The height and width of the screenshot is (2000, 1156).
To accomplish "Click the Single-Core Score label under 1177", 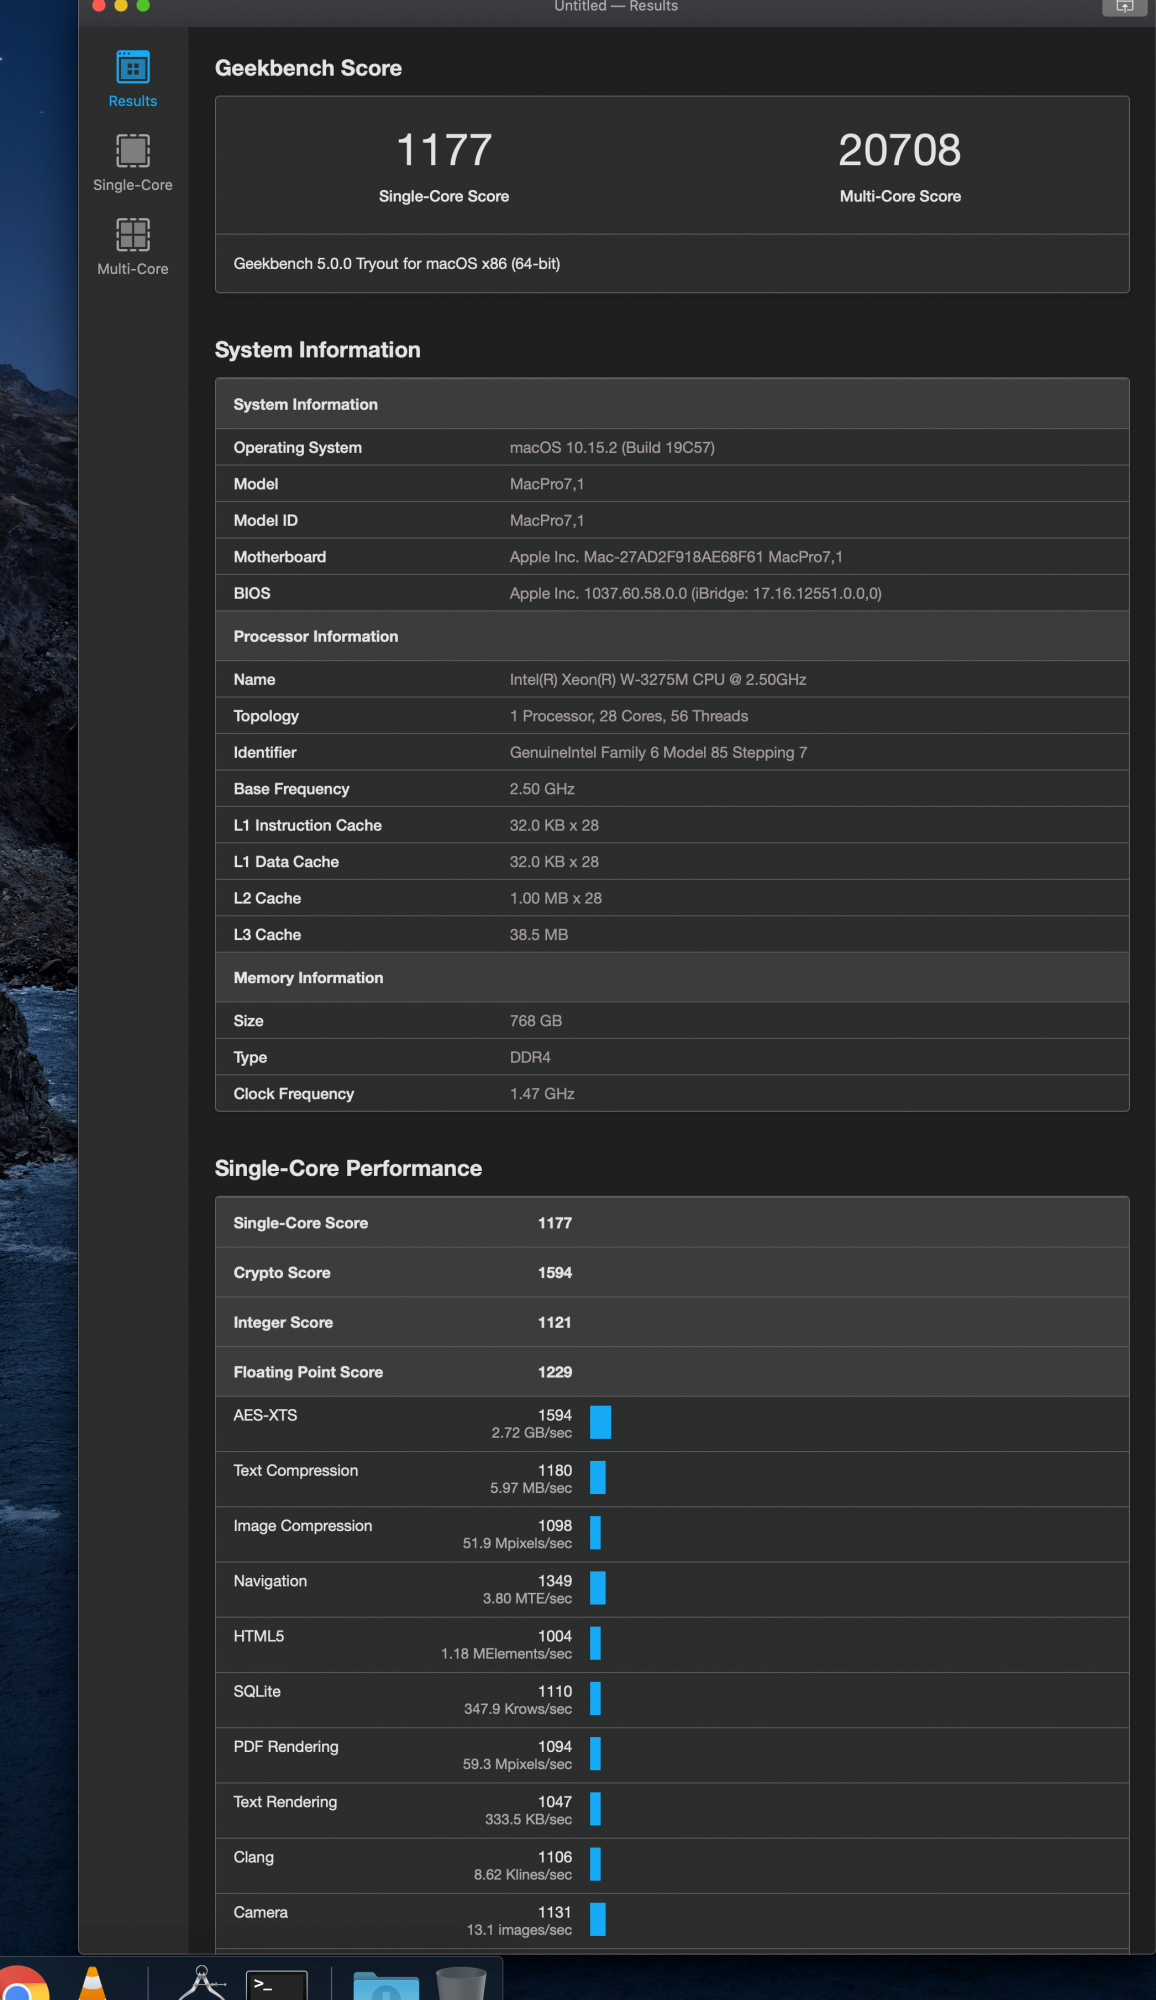I will click(x=444, y=197).
